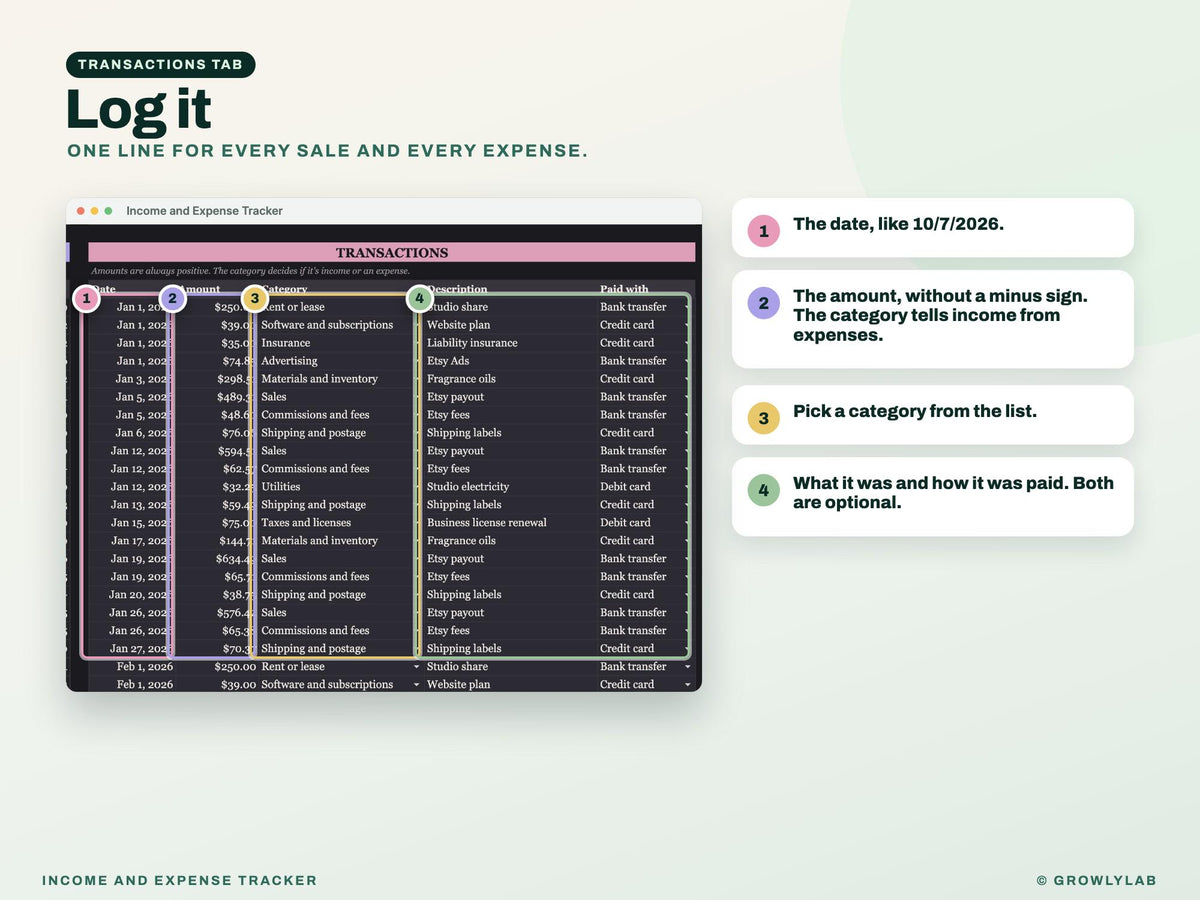Open Paid with dropdown in Feb 1 Studio share row
The width and height of the screenshot is (1200, 900).
[x=688, y=667]
